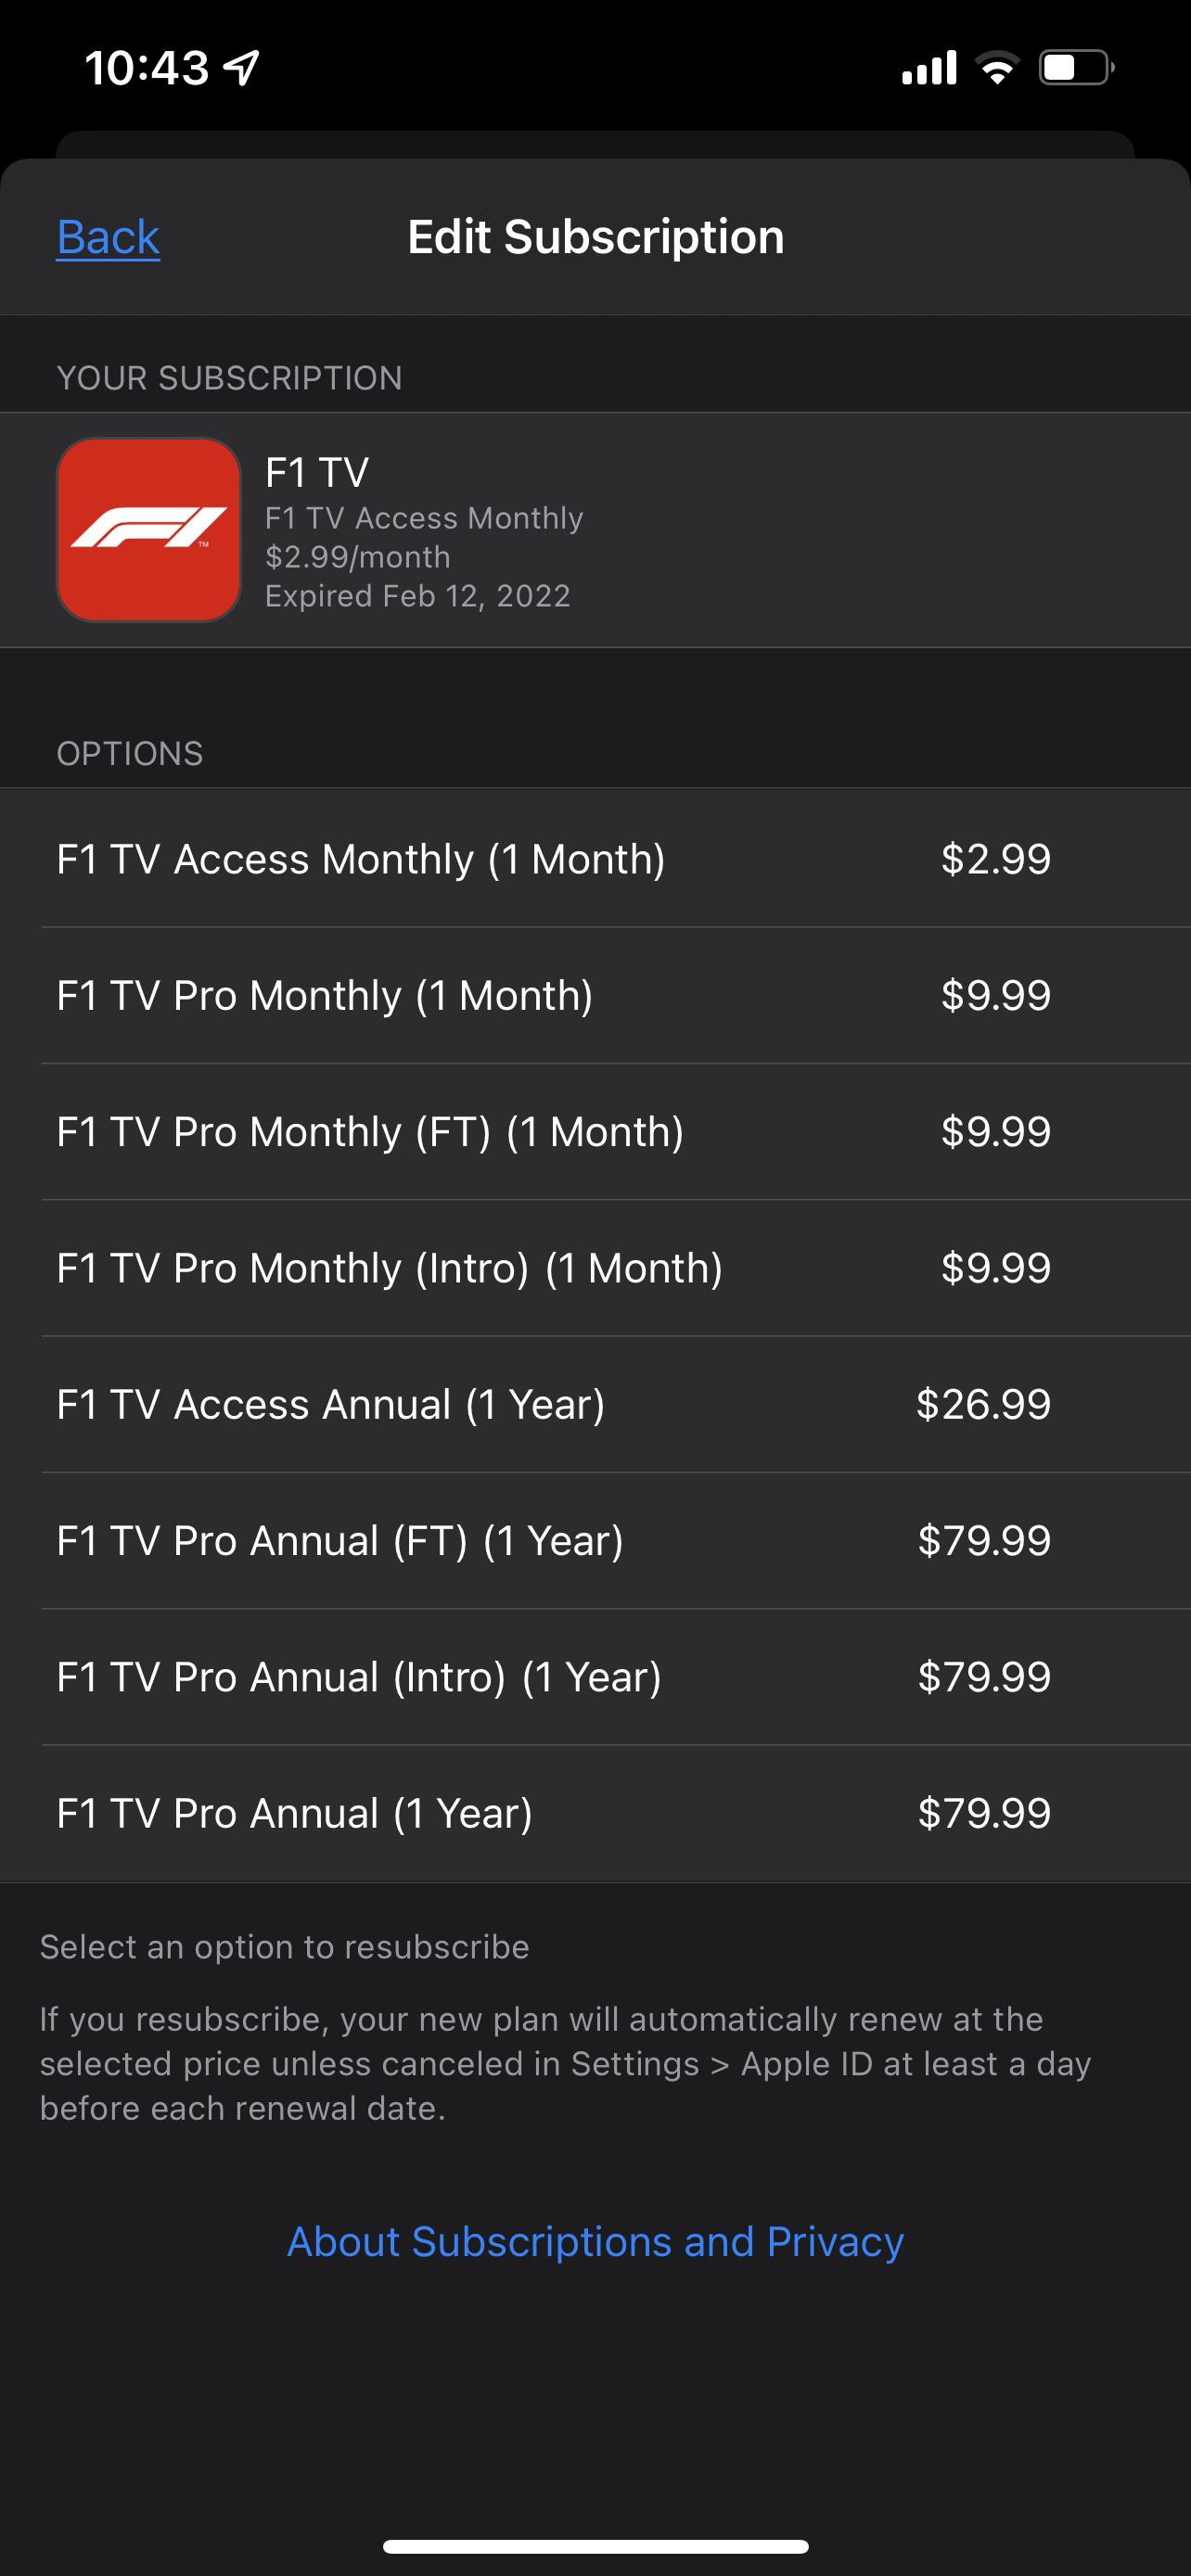Tap the $26.99 annual price
The height and width of the screenshot is (2576, 1191).
point(983,1404)
